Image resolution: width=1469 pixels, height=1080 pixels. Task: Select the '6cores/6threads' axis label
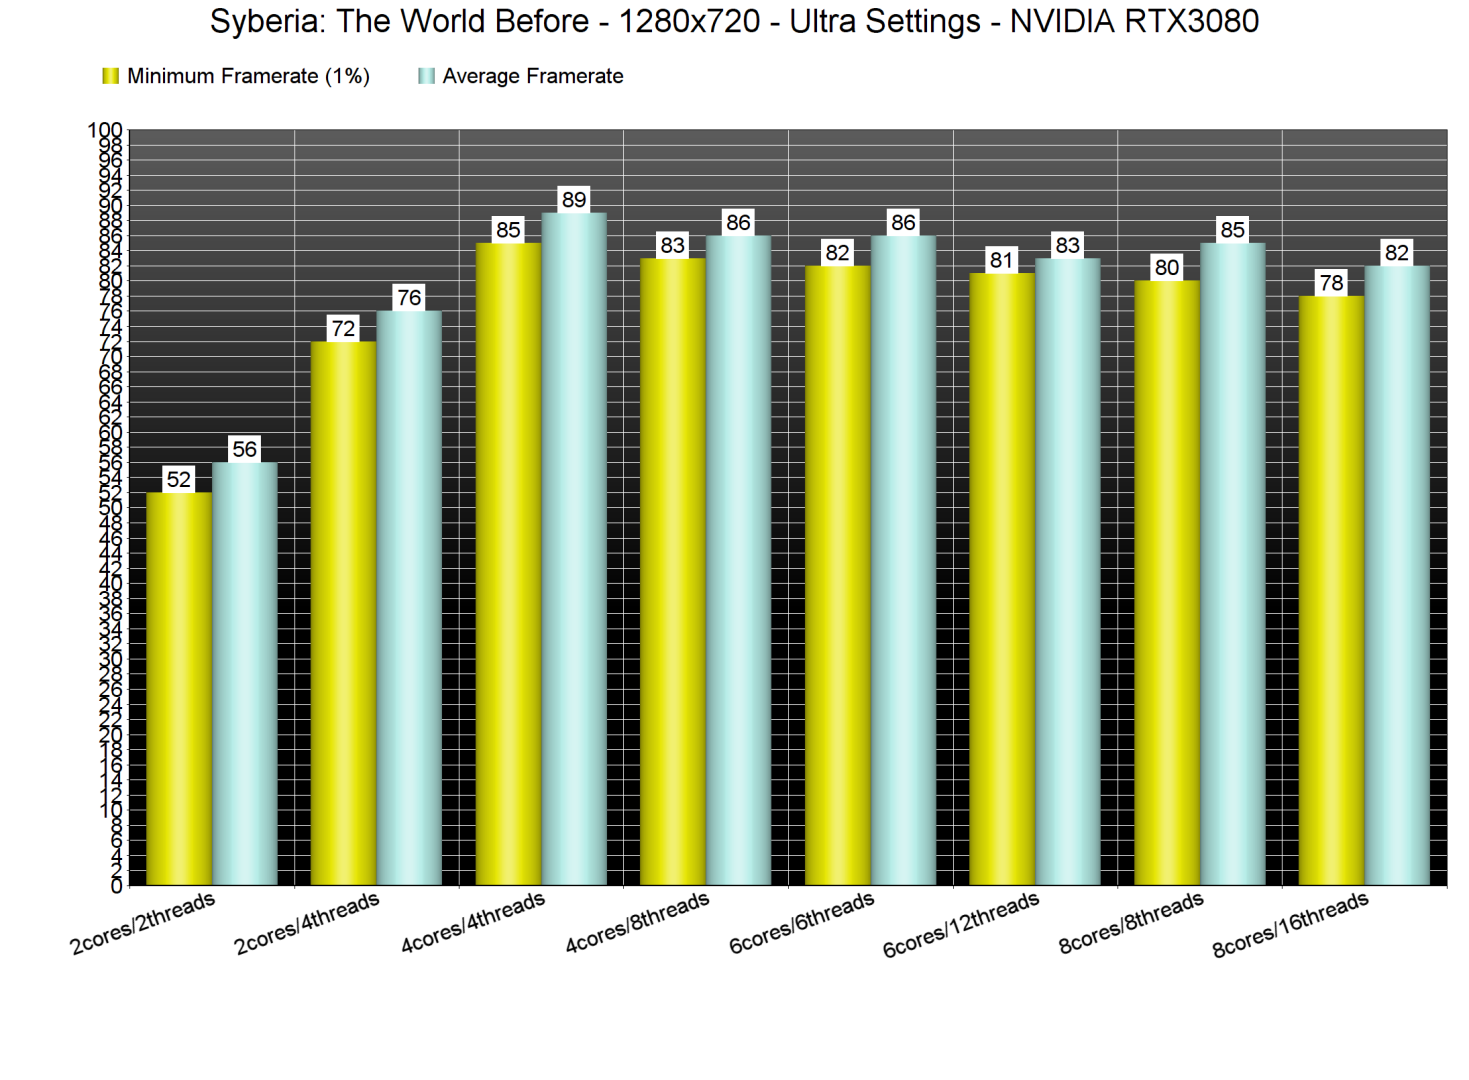click(801, 923)
